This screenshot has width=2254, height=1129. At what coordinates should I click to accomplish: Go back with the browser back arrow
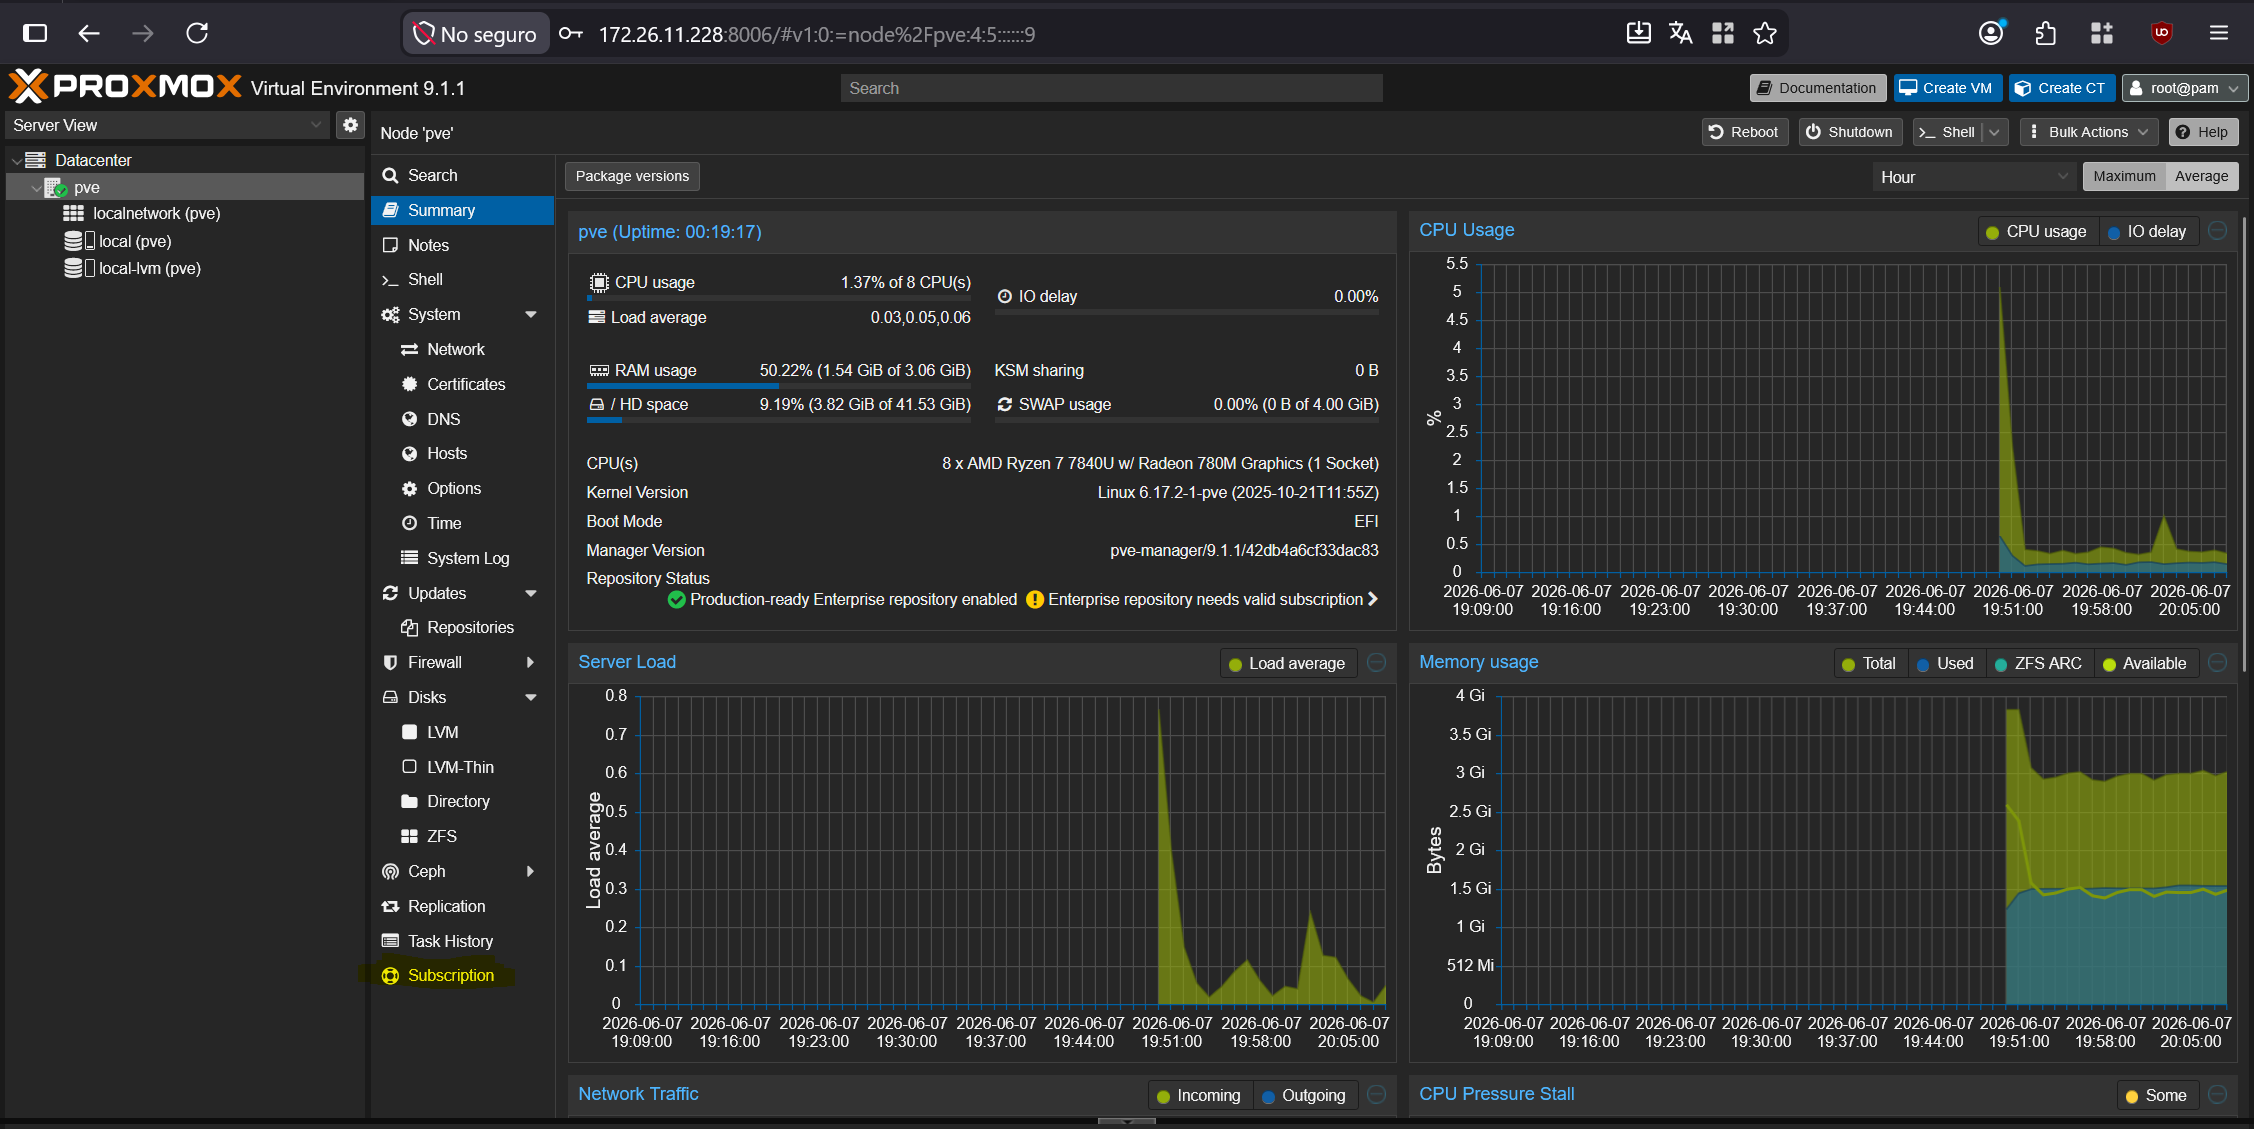89,33
